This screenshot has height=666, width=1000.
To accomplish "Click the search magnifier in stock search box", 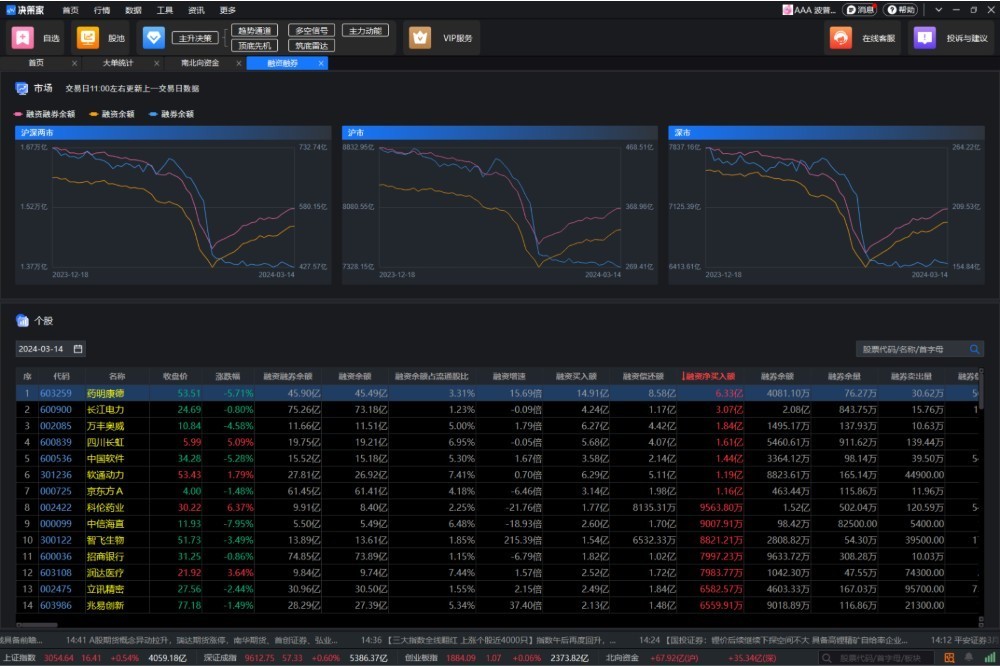I will click(974, 349).
